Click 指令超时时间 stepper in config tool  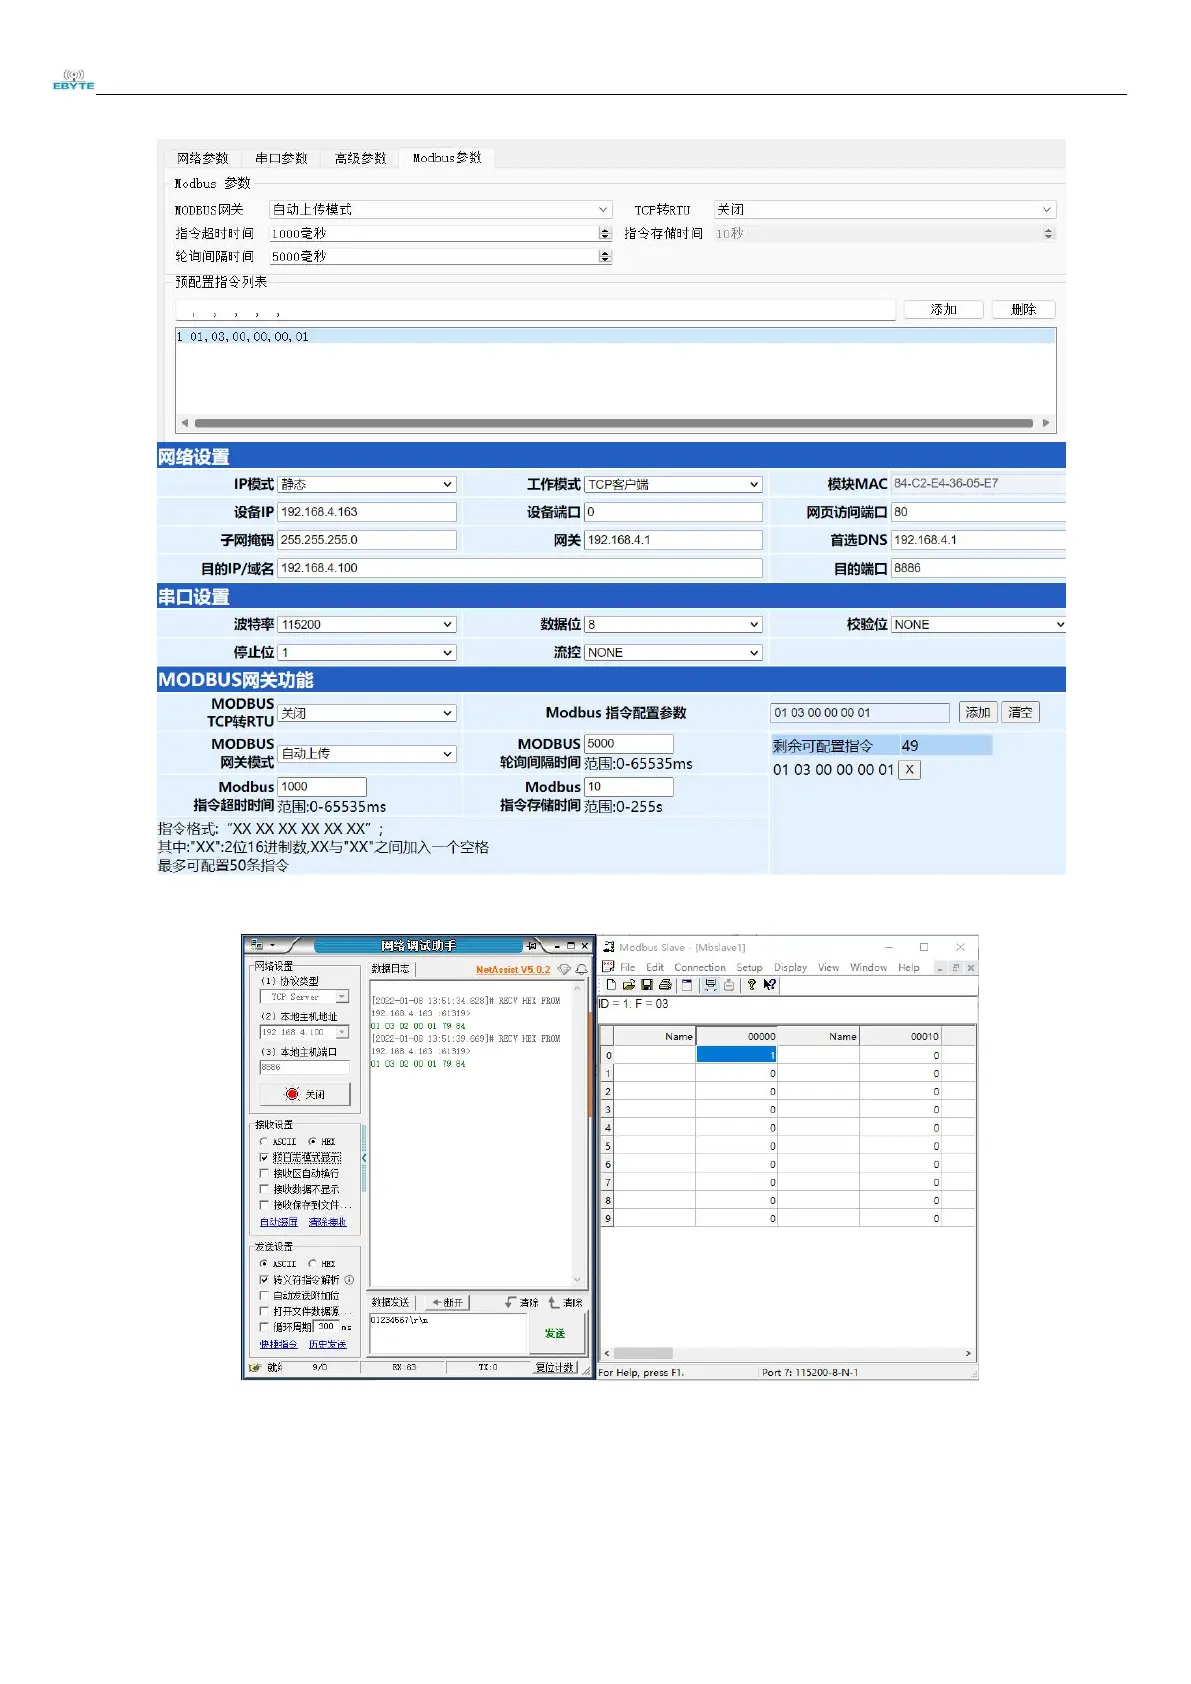tap(604, 233)
